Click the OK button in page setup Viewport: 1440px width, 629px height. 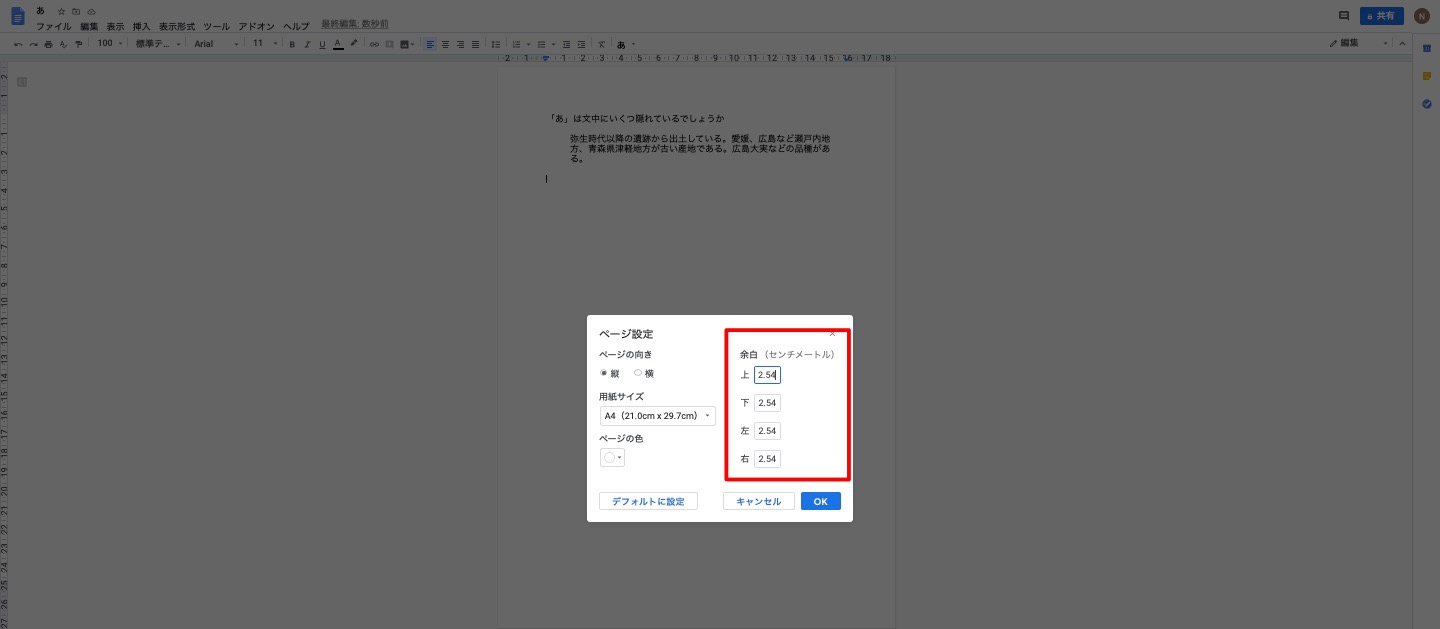click(820, 501)
